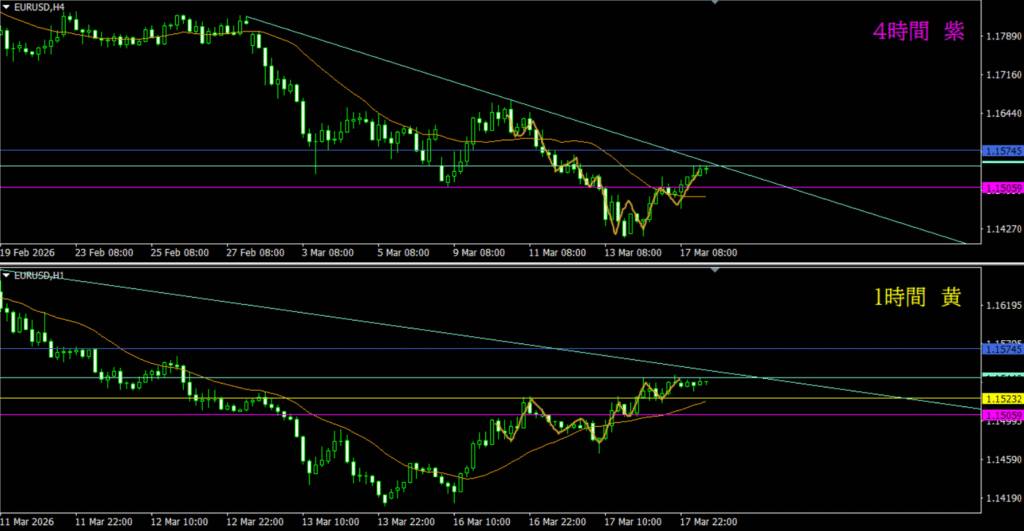Select the magenta 1.15059 price tag on H4 chart

(x=1002, y=187)
